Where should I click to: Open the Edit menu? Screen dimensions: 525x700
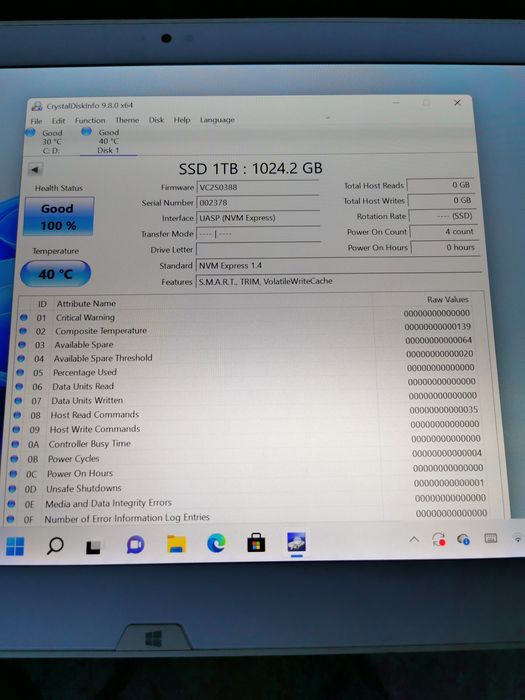[58, 121]
